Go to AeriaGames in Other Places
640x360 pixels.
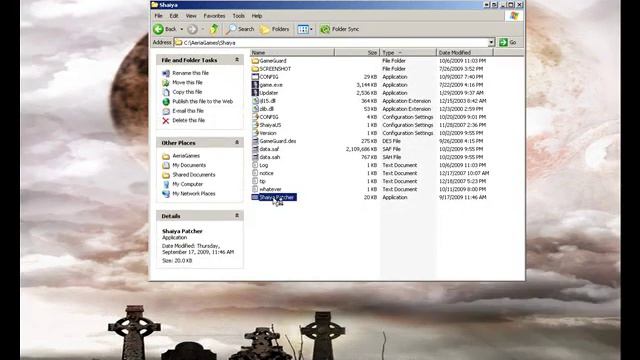pyautogui.click(x=186, y=156)
